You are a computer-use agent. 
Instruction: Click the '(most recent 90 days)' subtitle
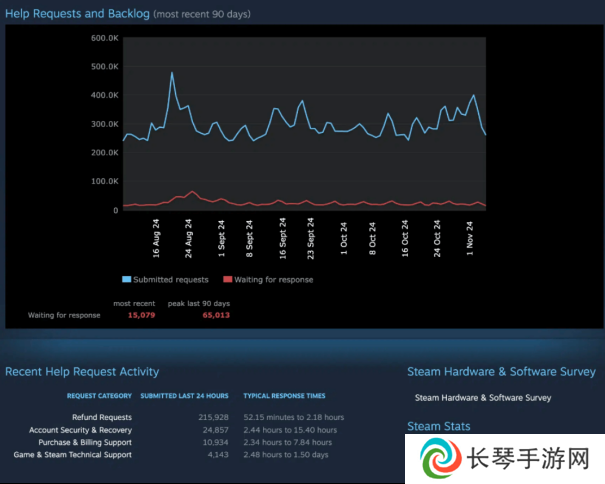pos(202,14)
